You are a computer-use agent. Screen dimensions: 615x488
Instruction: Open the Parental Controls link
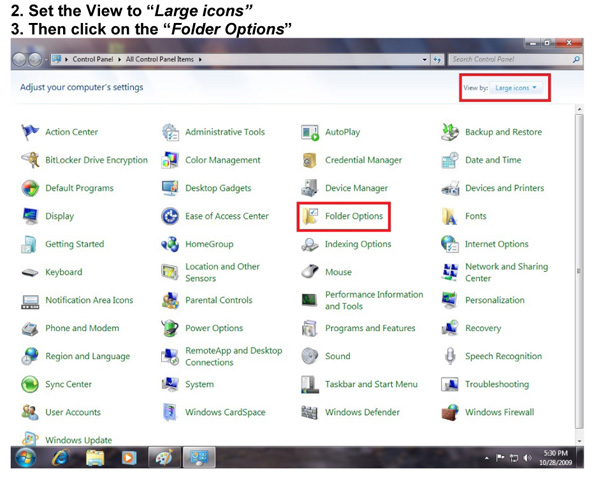point(218,300)
